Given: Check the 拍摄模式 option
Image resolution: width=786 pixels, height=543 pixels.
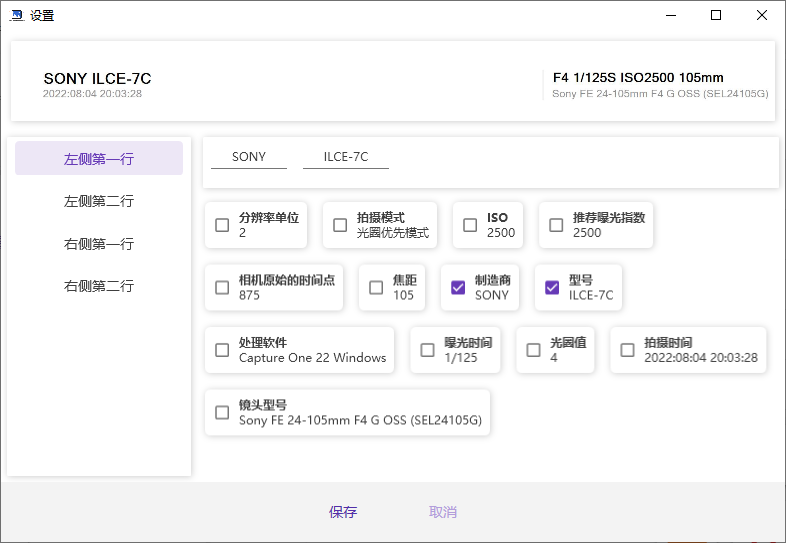Looking at the screenshot, I should point(340,225).
